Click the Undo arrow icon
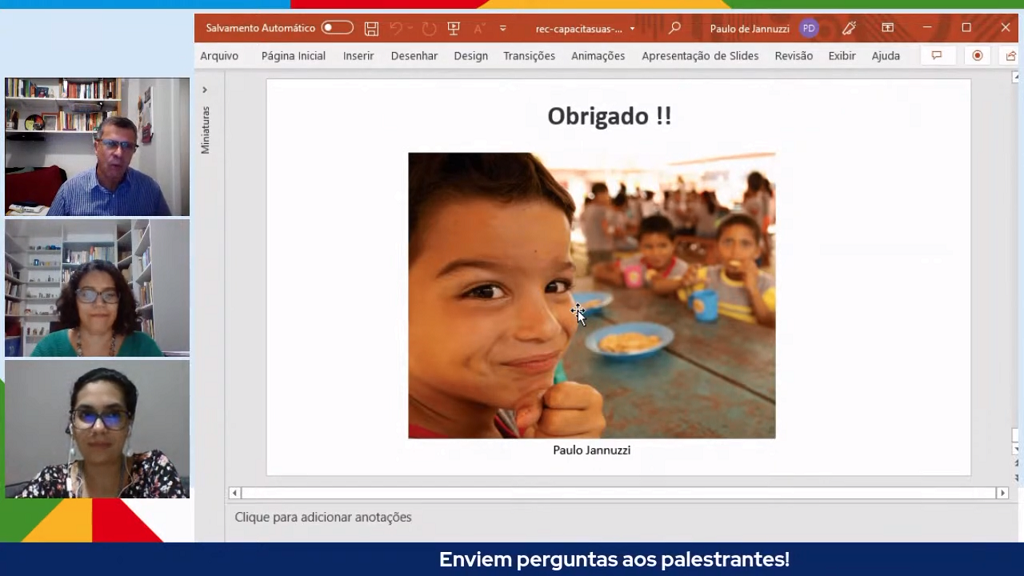Screen dimensions: 1024x576 (396, 29)
